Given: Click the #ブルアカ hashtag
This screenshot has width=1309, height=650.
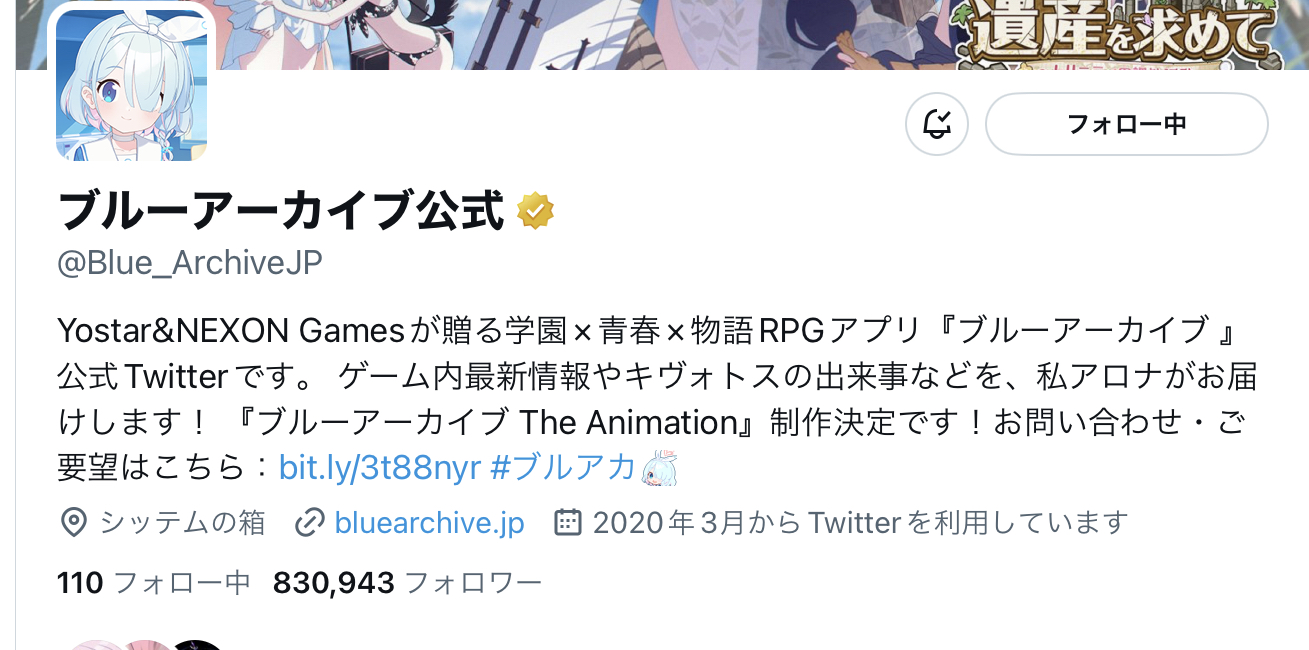Looking at the screenshot, I should [x=564, y=467].
